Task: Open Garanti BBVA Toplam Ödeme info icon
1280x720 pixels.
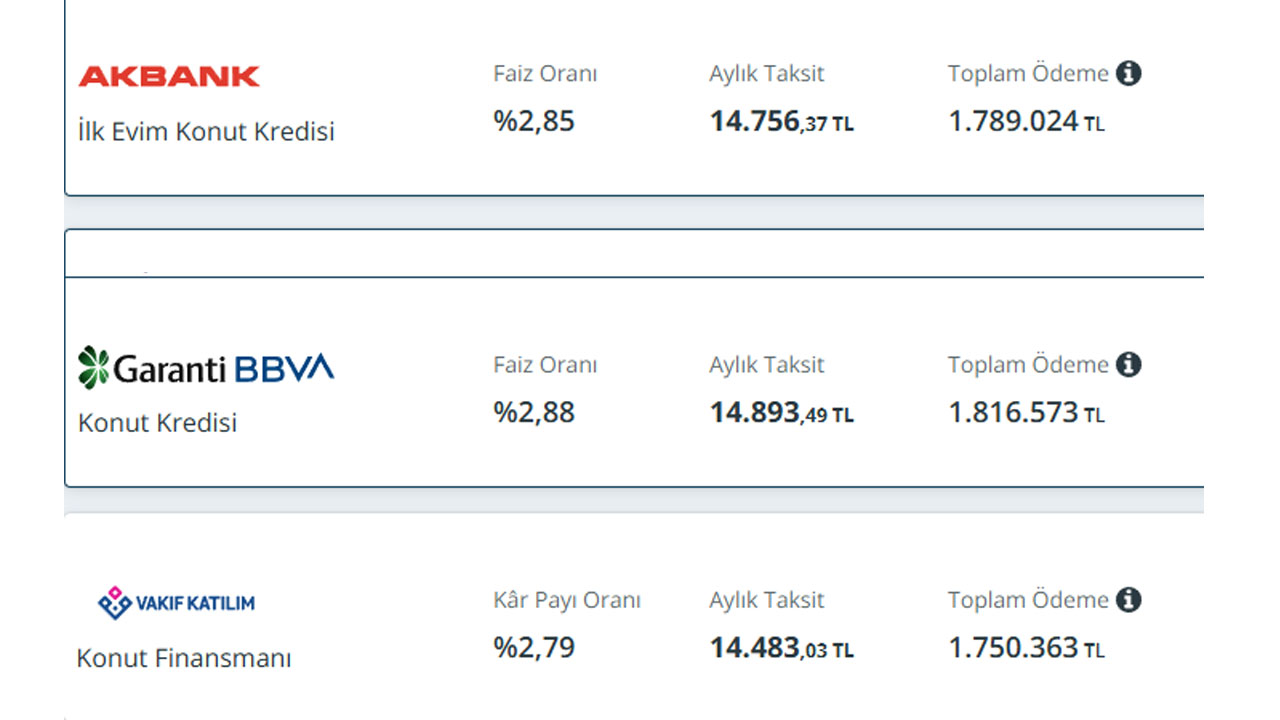Action: click(1129, 364)
